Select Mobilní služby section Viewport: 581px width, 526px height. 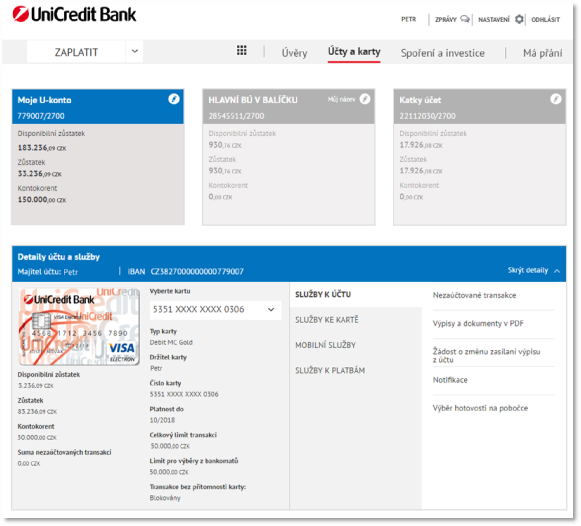coord(325,345)
